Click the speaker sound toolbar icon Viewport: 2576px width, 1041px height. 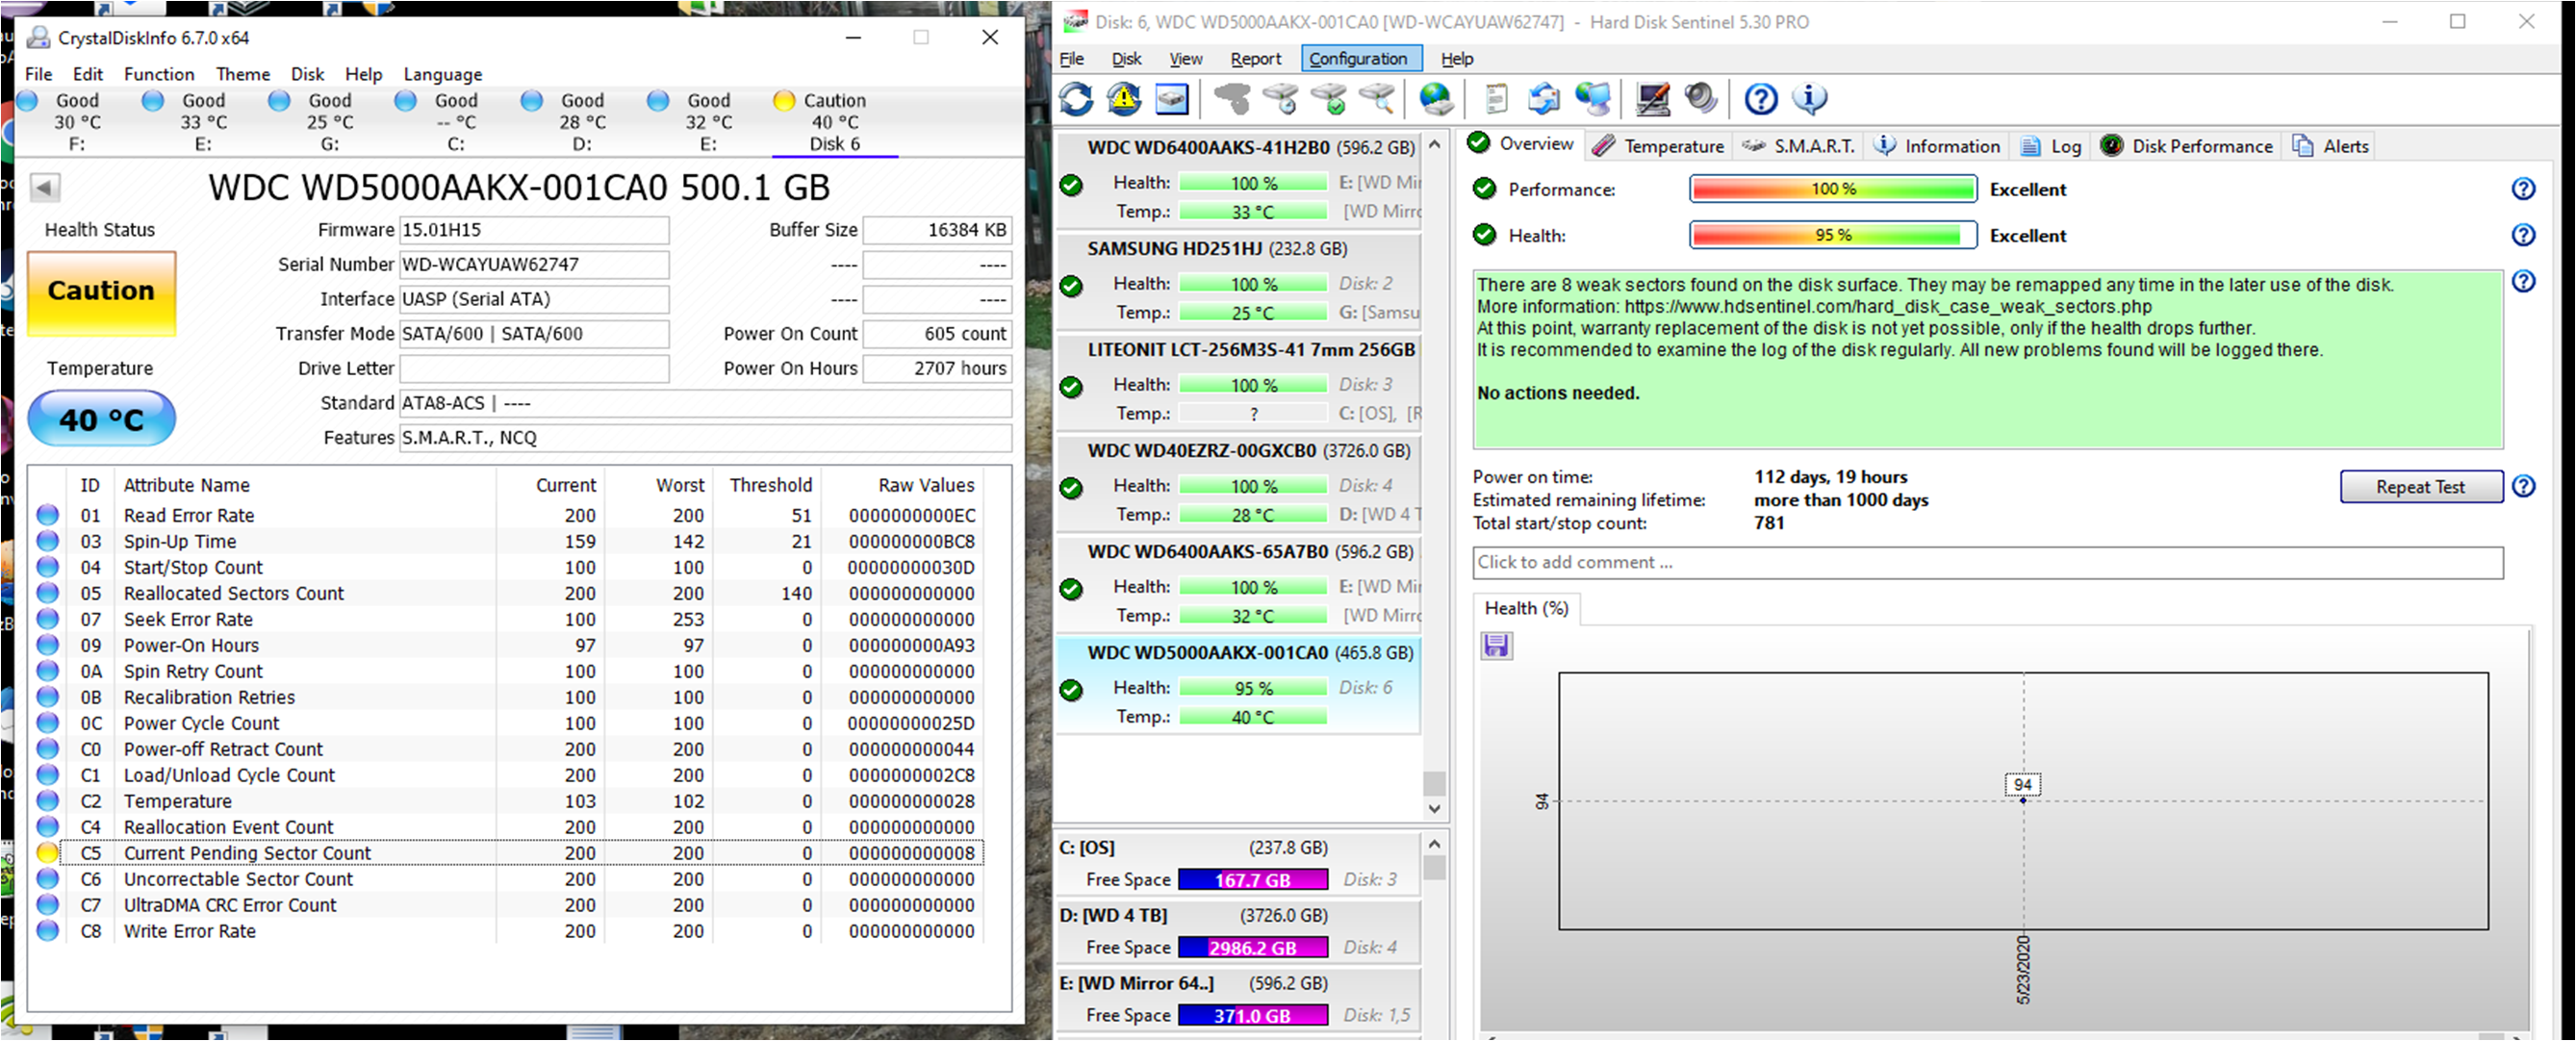[x=1701, y=99]
